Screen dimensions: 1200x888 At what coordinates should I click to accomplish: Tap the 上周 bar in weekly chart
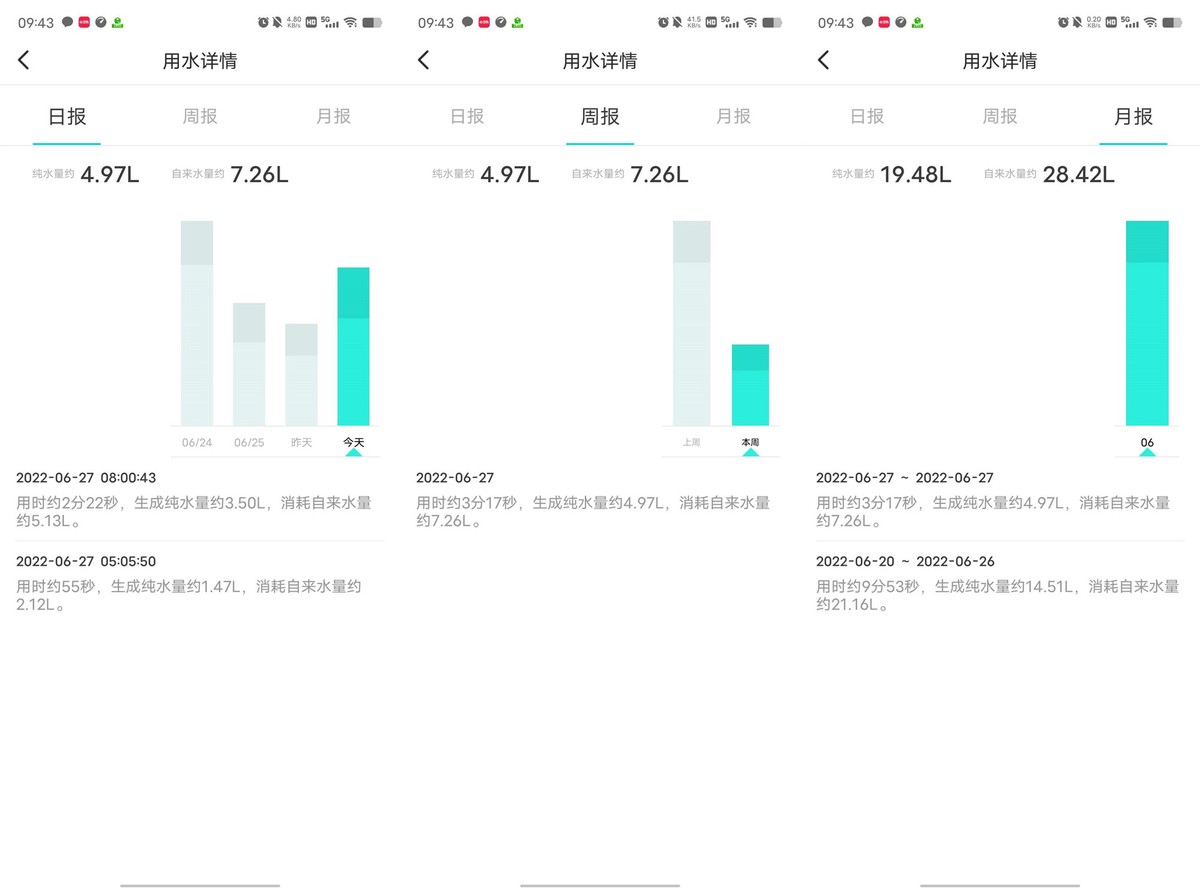tap(692, 323)
